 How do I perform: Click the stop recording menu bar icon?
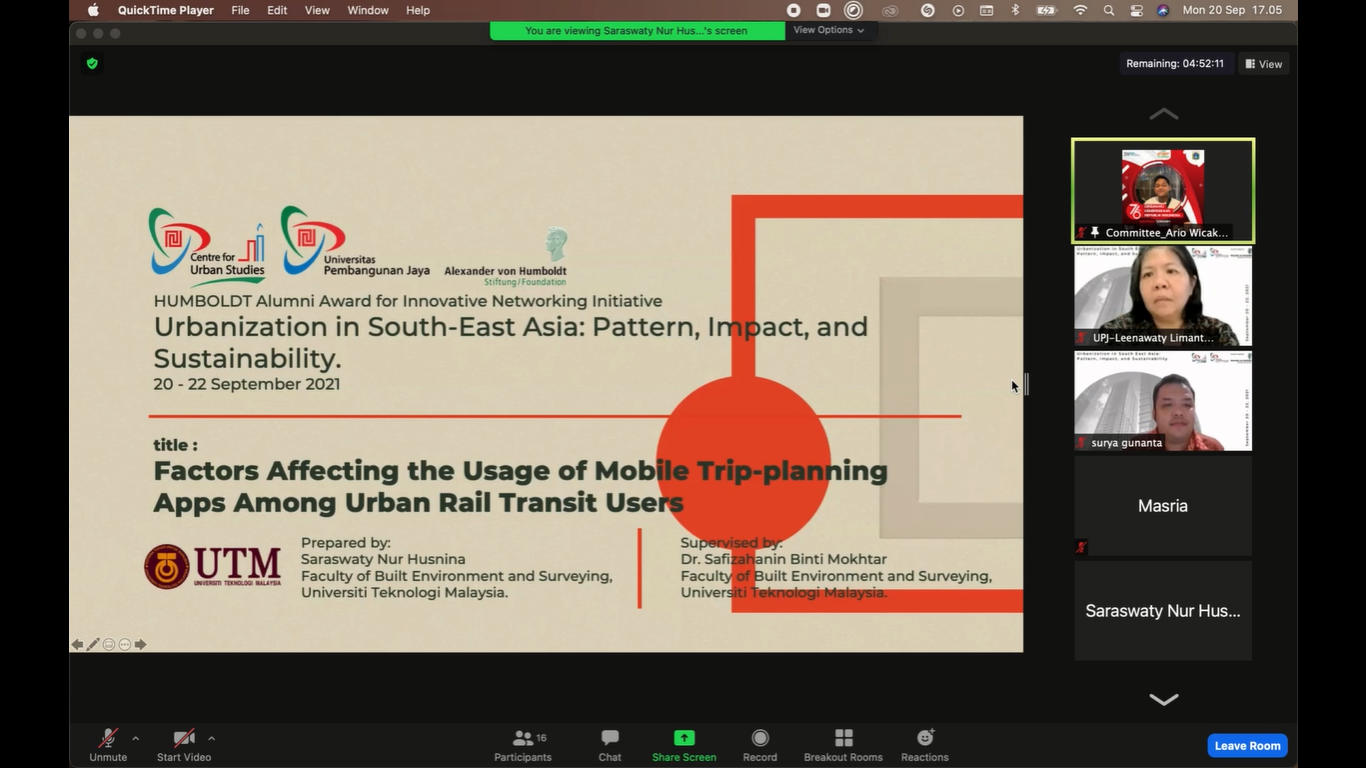coord(793,10)
